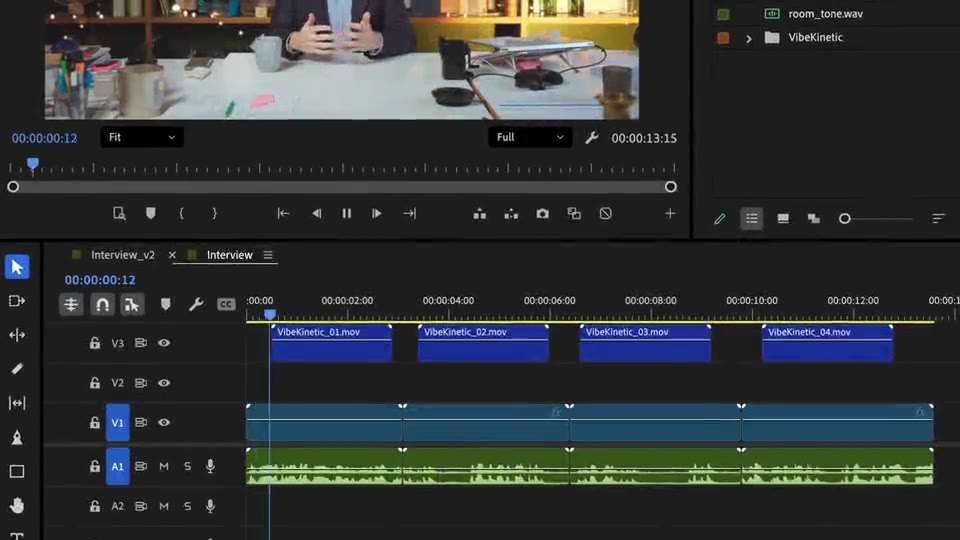
Task: Toggle A1 track targeting
Action: [x=118, y=467]
